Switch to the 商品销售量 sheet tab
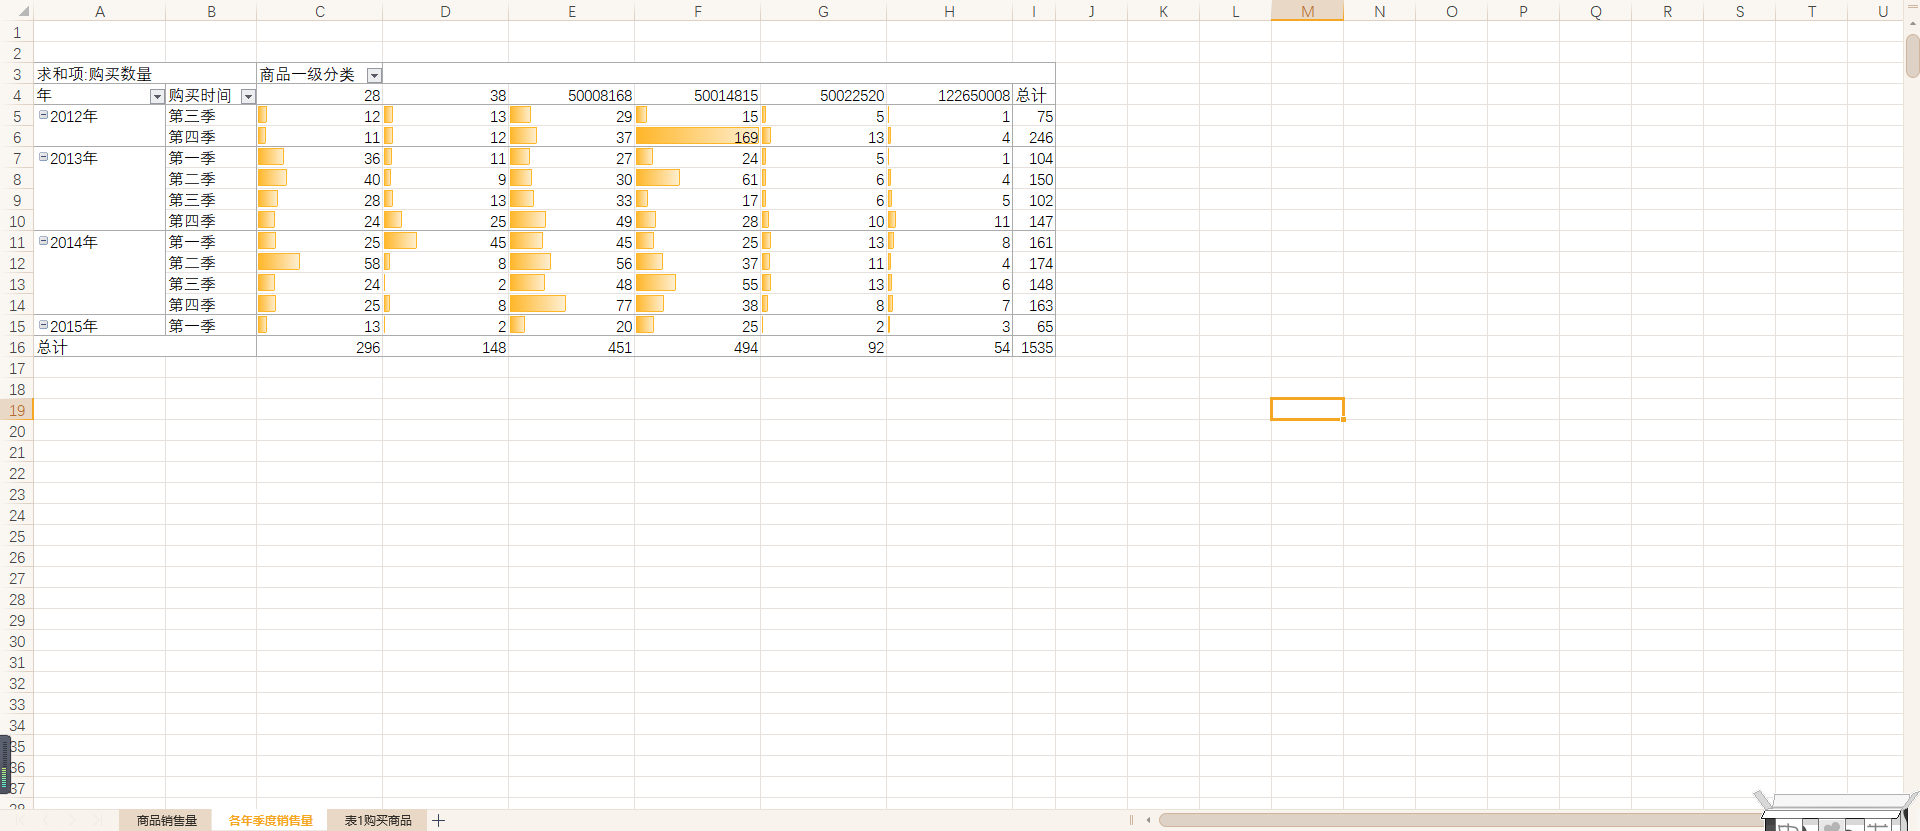This screenshot has height=831, width=1920. click(x=166, y=820)
